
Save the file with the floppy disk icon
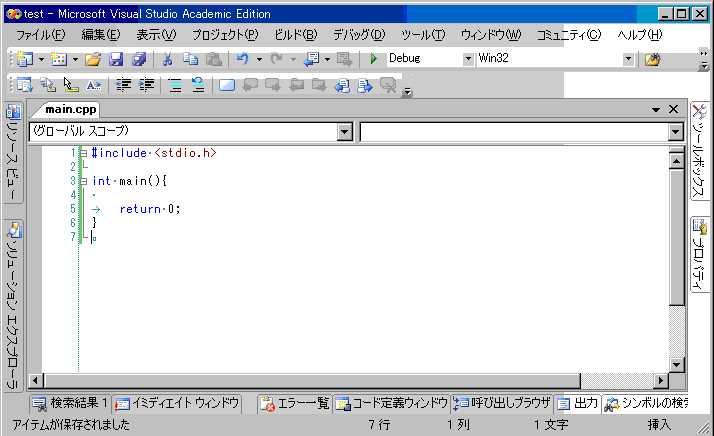[x=116, y=59]
